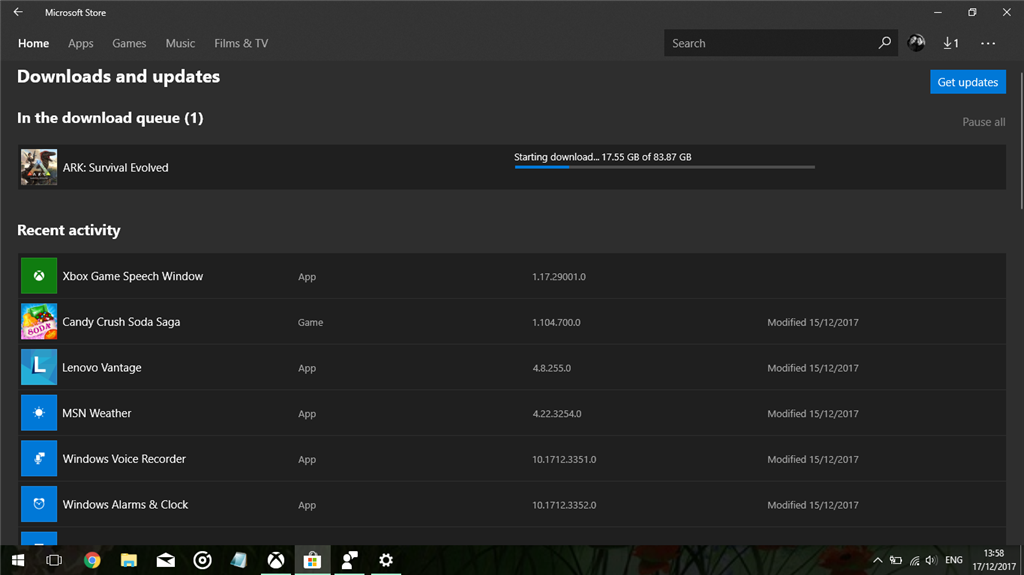1024x575 pixels.
Task: Click the ENG language indicator
Action: coord(953,561)
